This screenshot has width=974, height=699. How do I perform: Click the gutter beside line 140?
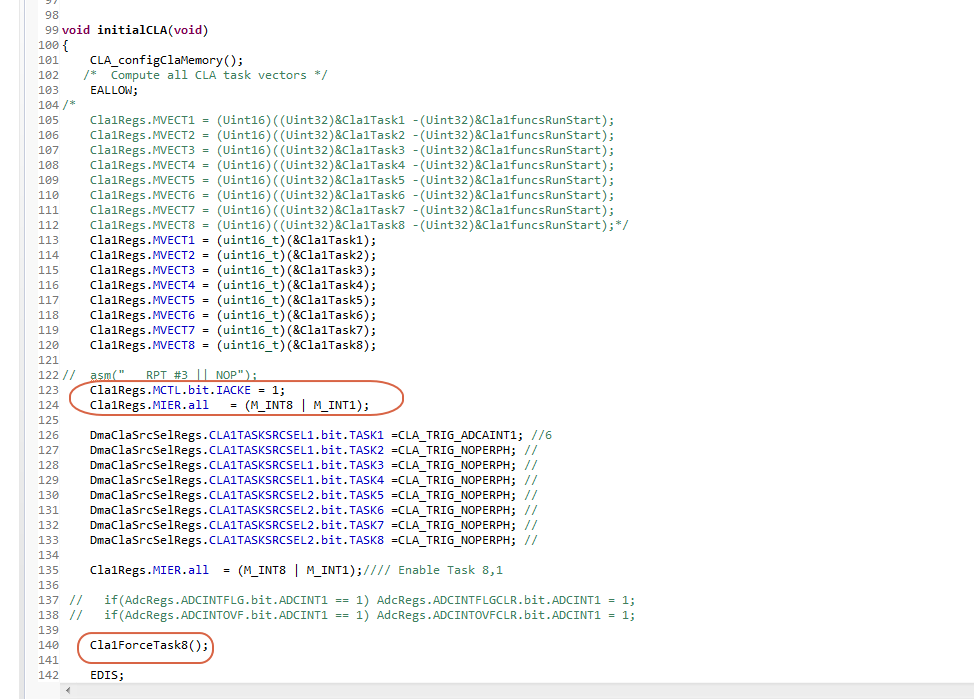tap(46, 646)
